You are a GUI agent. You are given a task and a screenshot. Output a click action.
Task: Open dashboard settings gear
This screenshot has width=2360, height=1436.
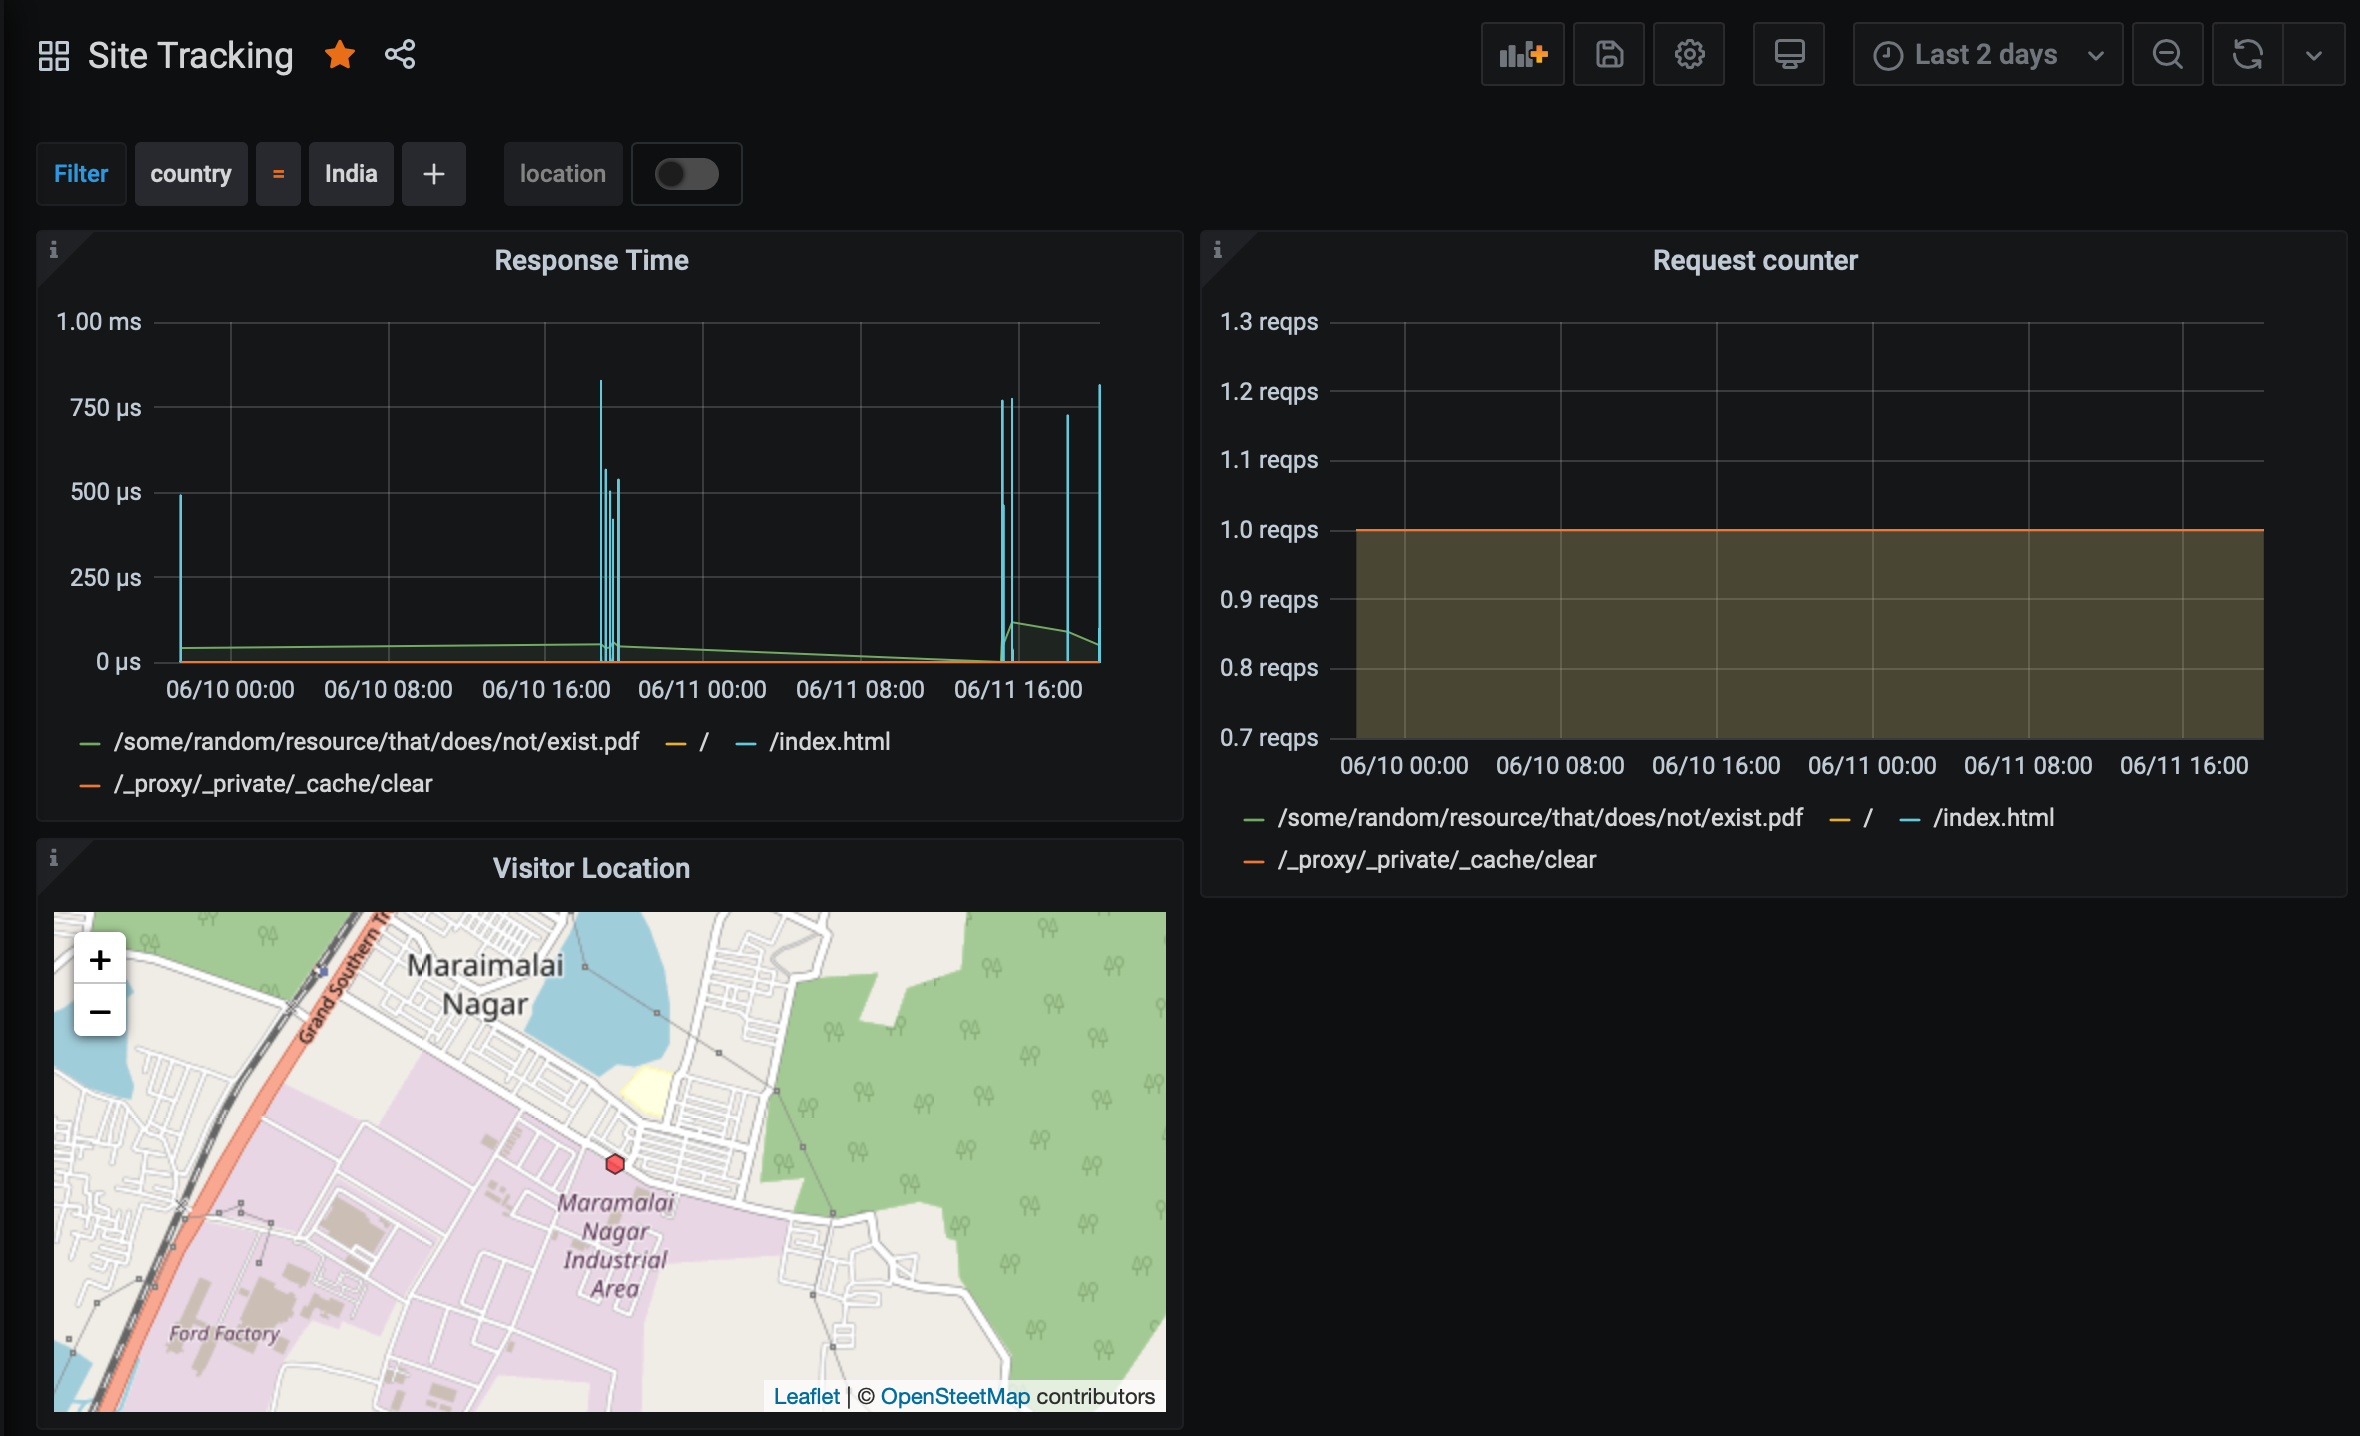[1689, 54]
